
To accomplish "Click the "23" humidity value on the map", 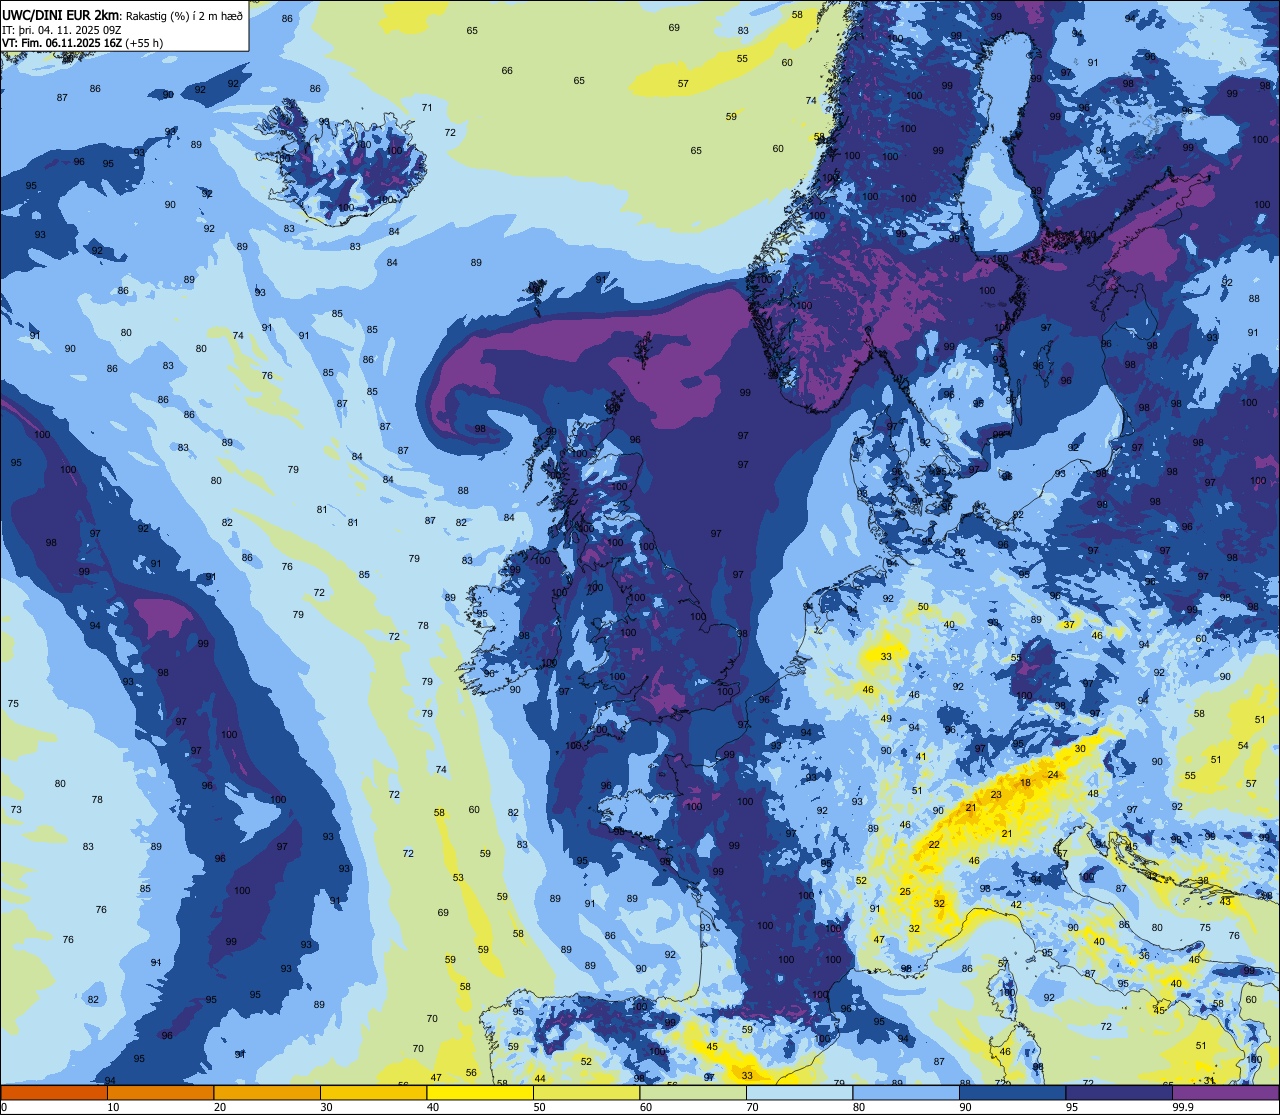I will [995, 795].
